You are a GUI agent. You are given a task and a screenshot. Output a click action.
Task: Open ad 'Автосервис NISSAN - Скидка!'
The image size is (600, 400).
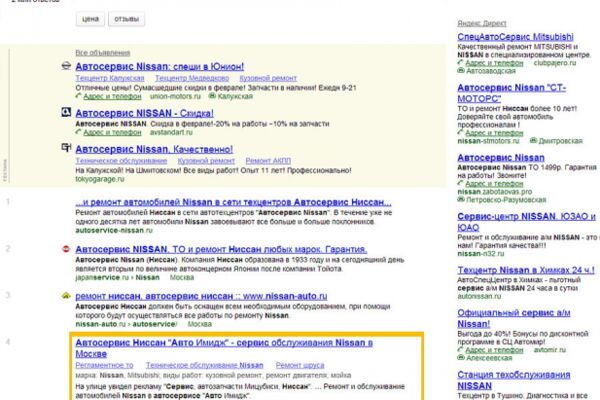click(144, 113)
